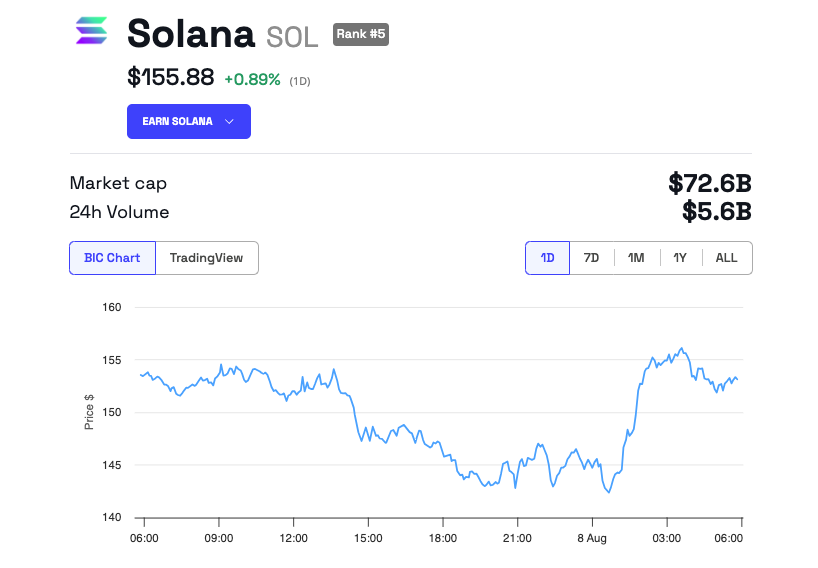This screenshot has width=818, height=568.
Task: Switch to the TradingView tab
Action: [206, 258]
